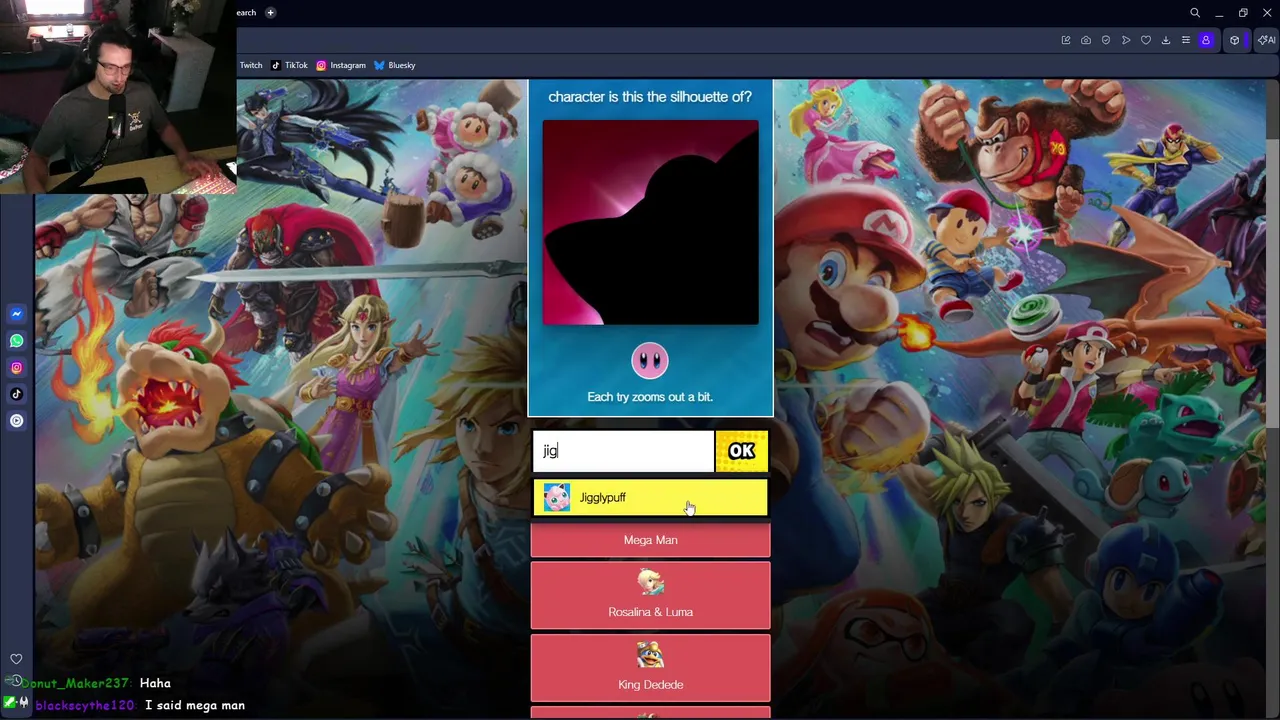The width and height of the screenshot is (1280, 720).
Task: Open the TikTok bookmark
Action: tap(290, 65)
